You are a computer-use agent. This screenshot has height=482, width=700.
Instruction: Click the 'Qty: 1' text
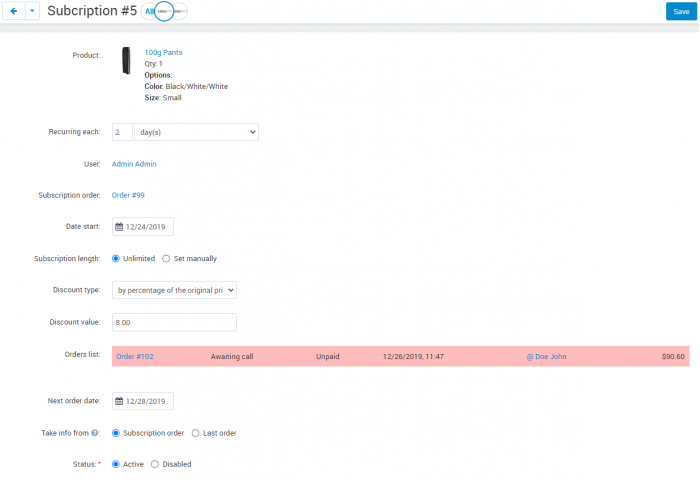(x=153, y=64)
